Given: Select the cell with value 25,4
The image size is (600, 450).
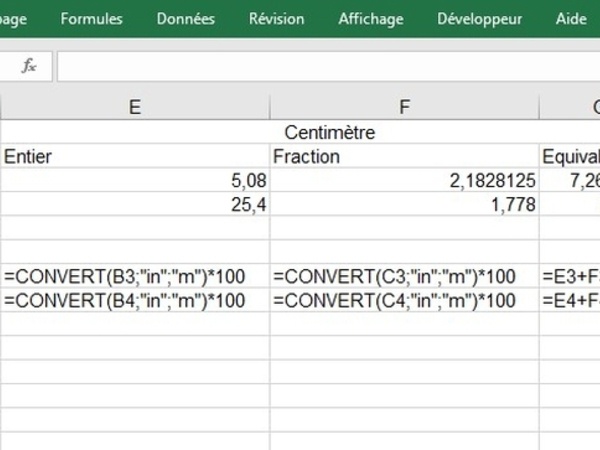Looking at the screenshot, I should tap(135, 205).
